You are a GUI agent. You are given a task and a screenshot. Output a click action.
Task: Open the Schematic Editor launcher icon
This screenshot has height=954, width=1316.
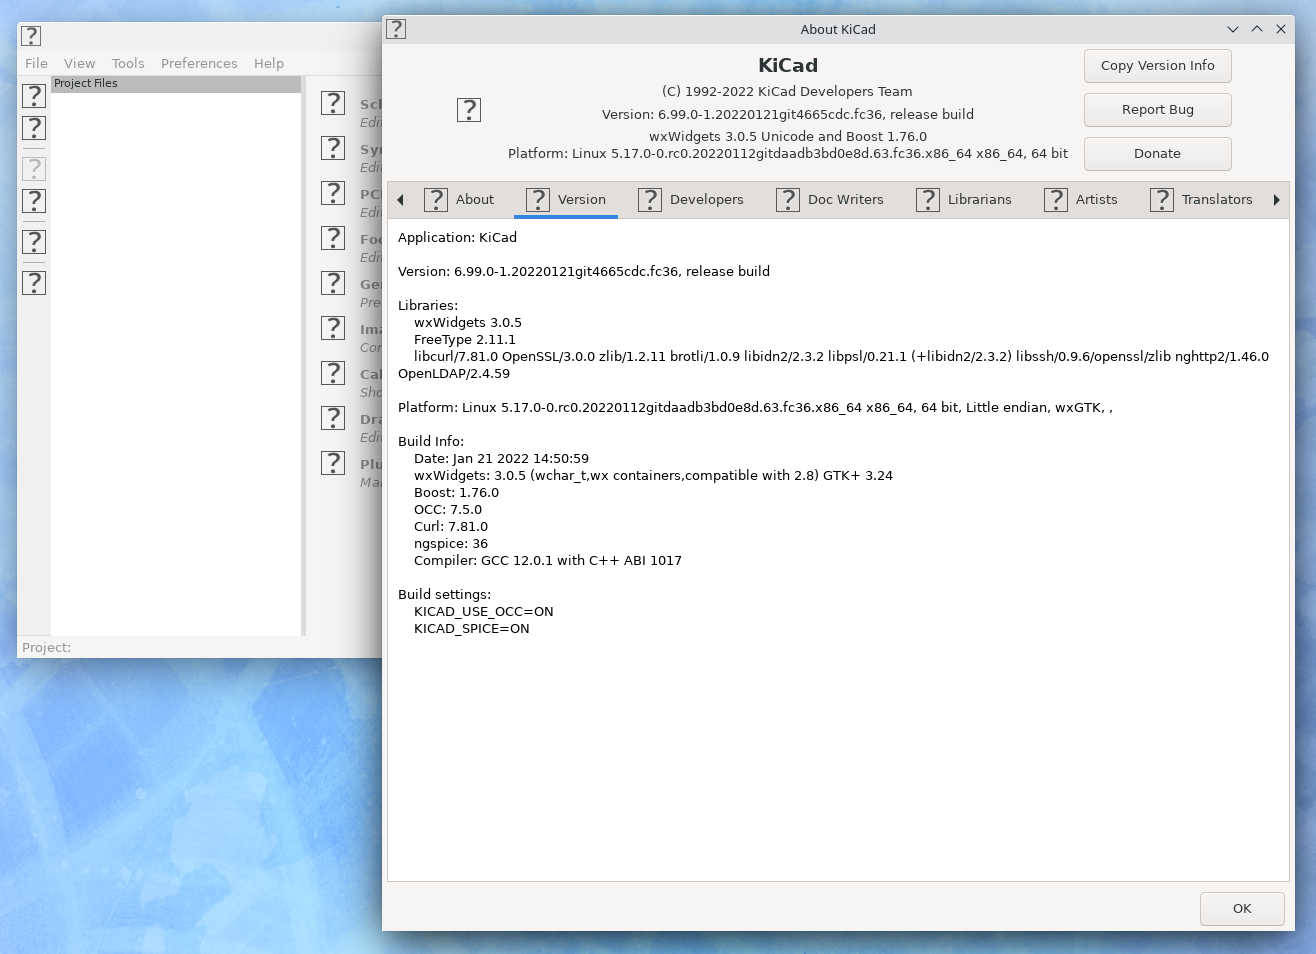(x=333, y=103)
